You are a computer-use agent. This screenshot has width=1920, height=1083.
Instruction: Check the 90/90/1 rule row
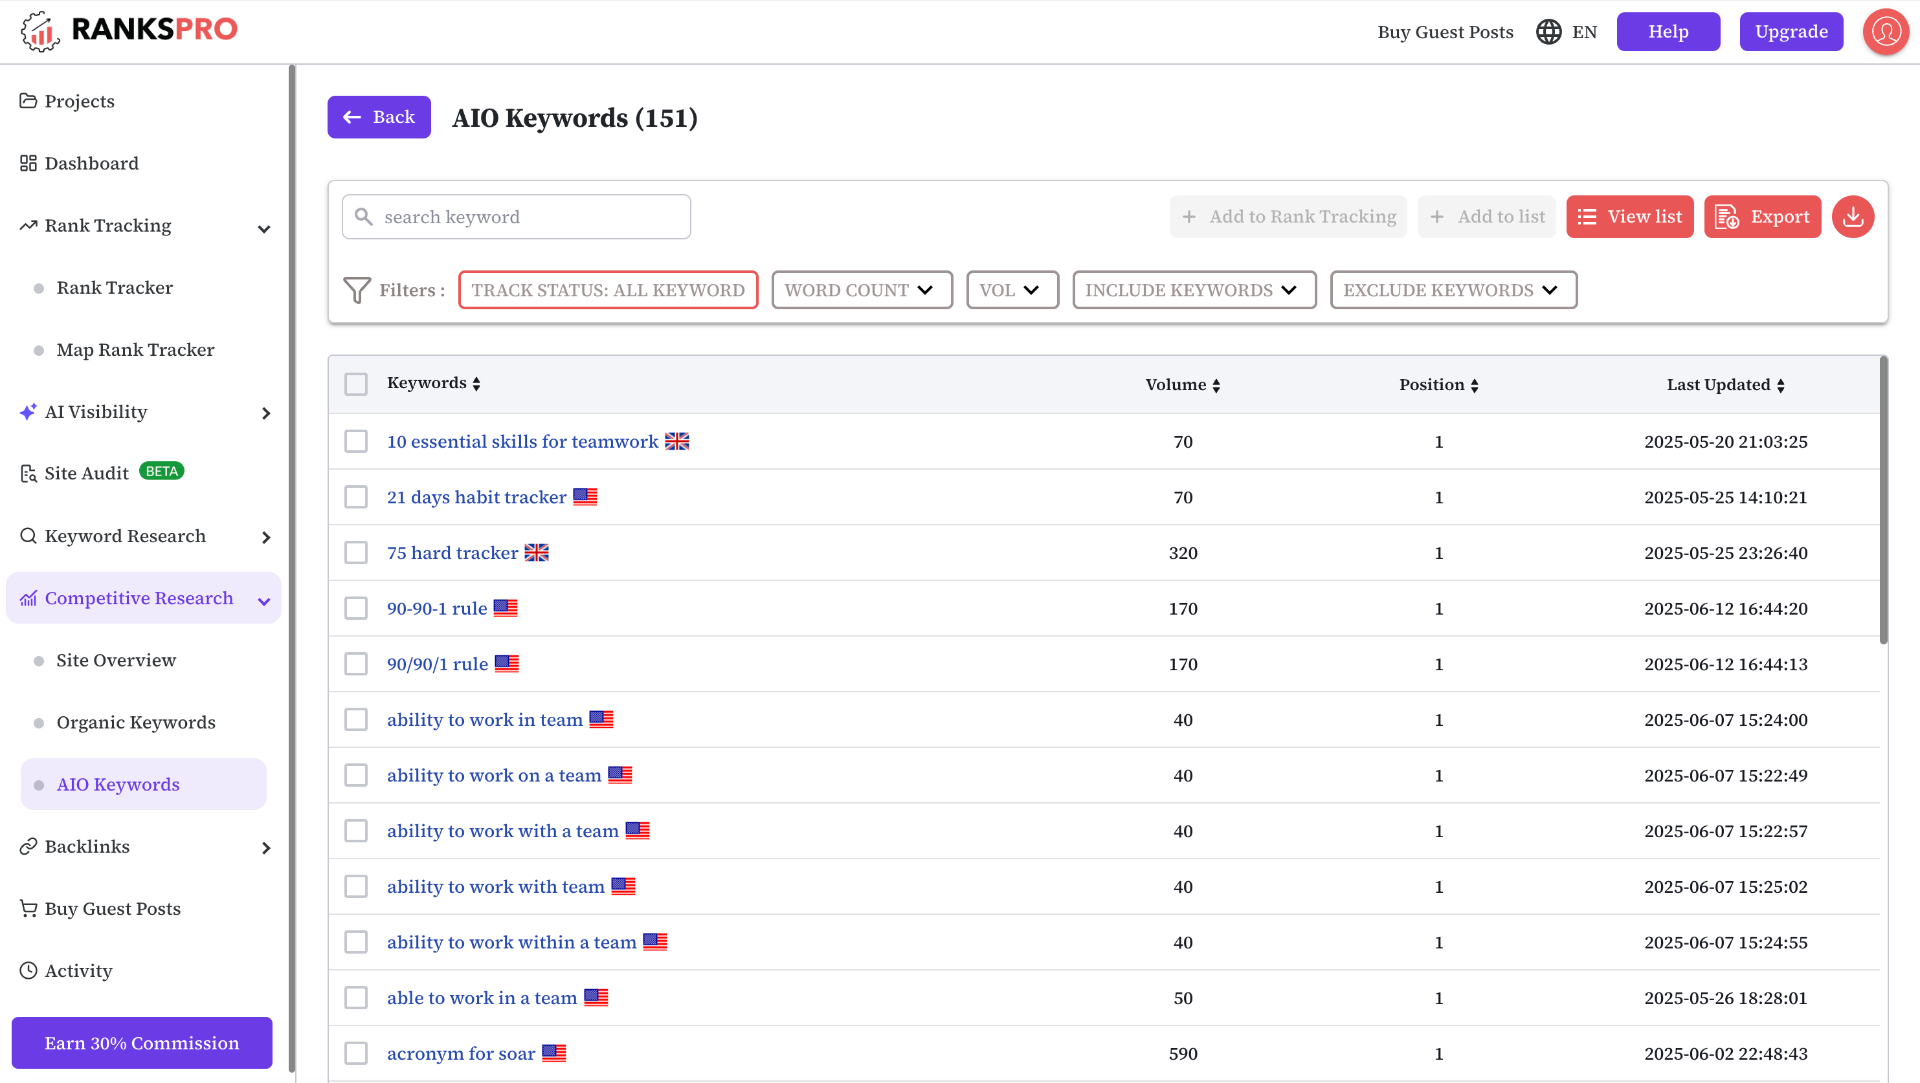(356, 664)
